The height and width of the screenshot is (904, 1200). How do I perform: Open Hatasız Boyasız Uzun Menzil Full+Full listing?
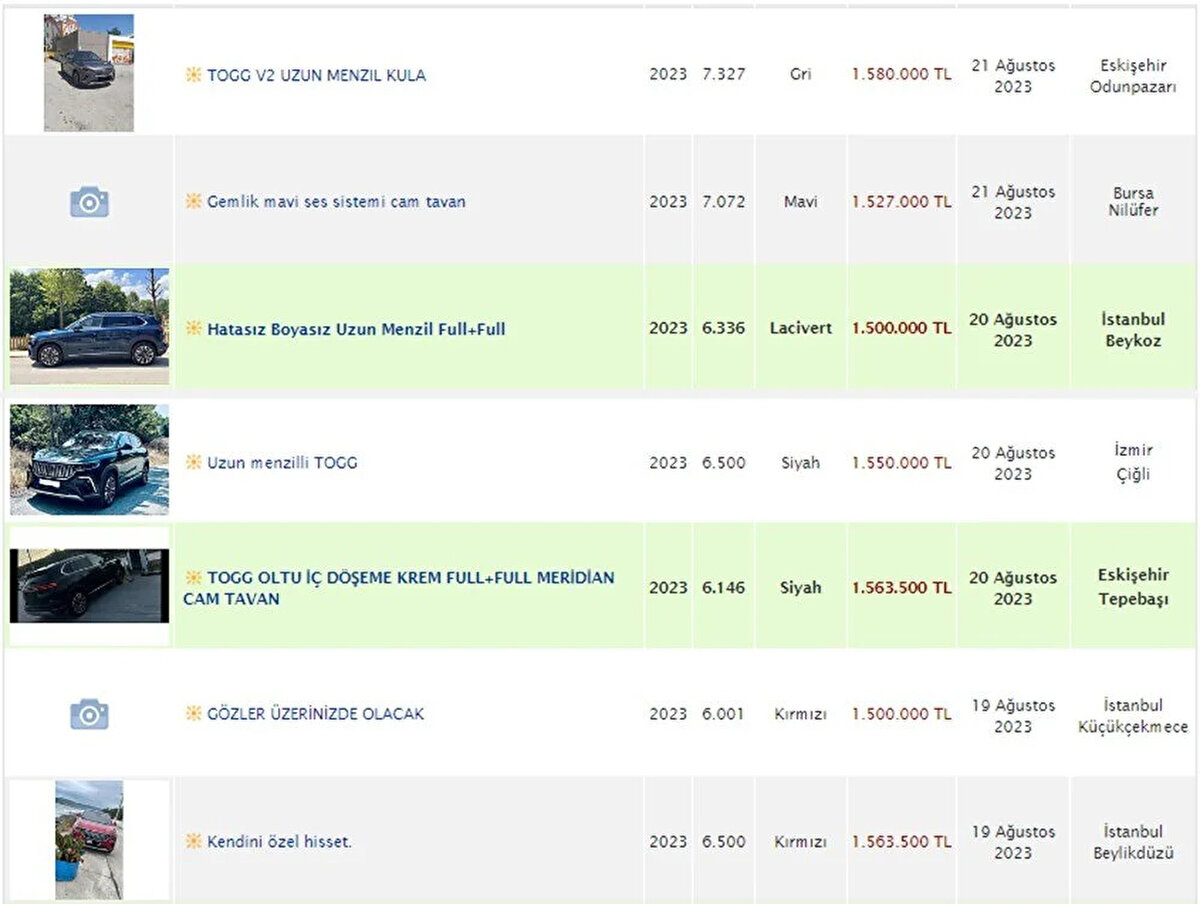(x=356, y=328)
